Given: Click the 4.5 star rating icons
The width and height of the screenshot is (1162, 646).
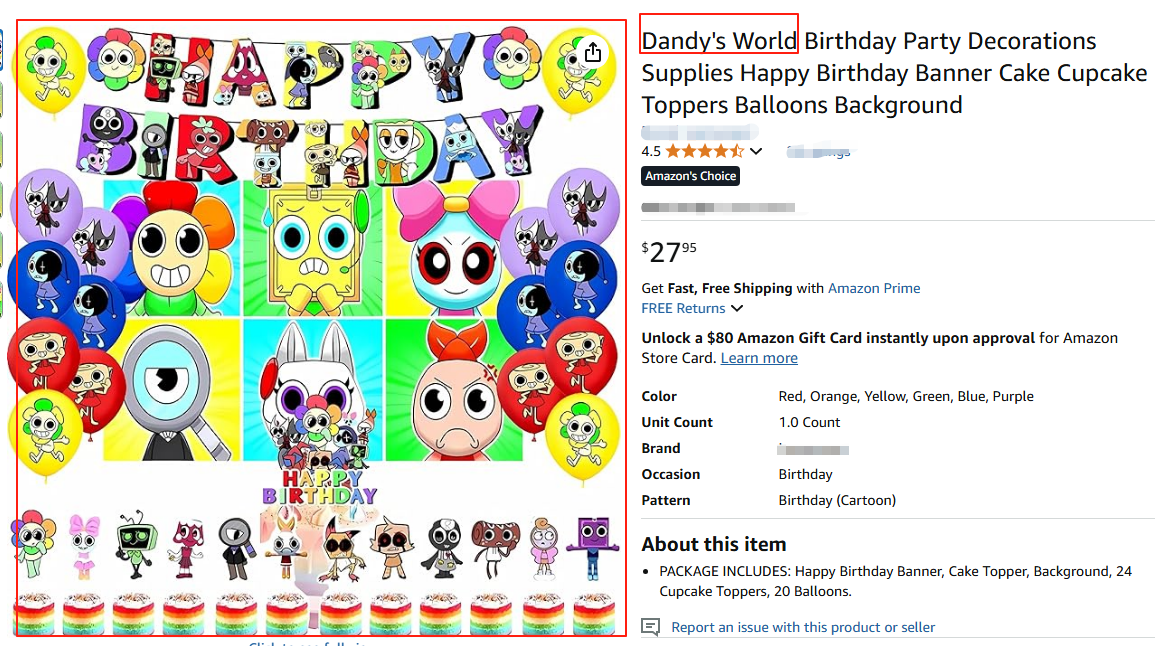Looking at the screenshot, I should coord(704,151).
